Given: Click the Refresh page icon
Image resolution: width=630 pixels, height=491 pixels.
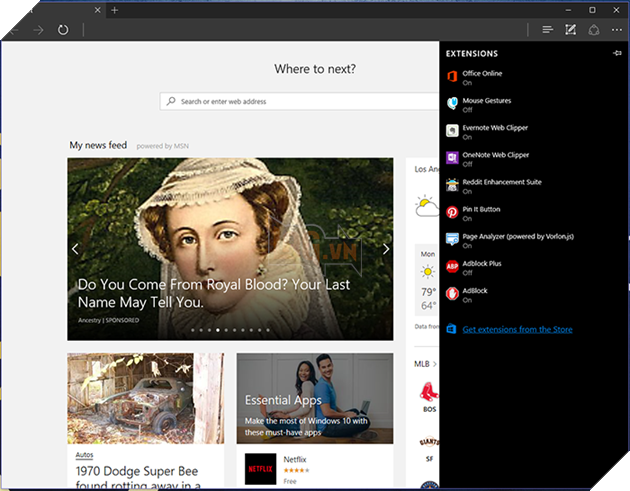Looking at the screenshot, I should [63, 30].
